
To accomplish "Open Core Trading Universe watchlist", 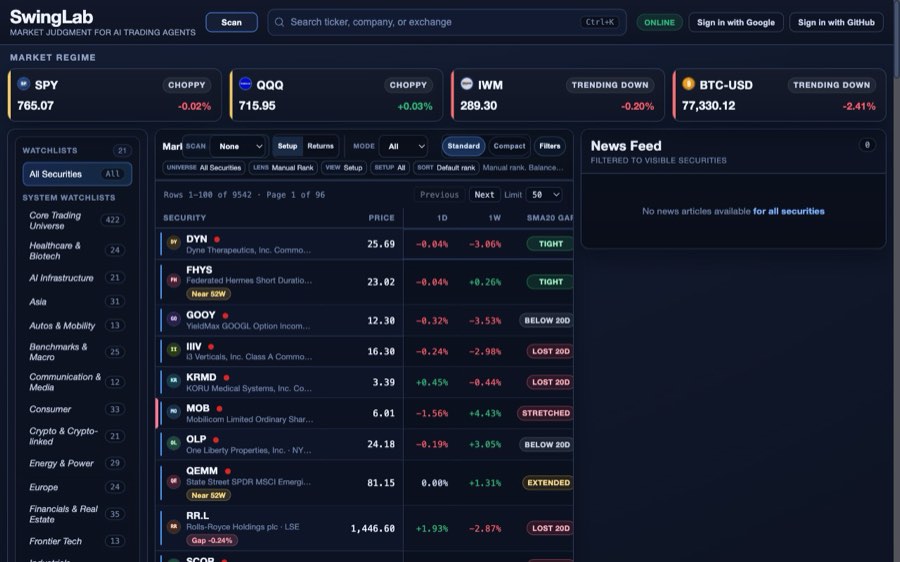I will point(77,220).
